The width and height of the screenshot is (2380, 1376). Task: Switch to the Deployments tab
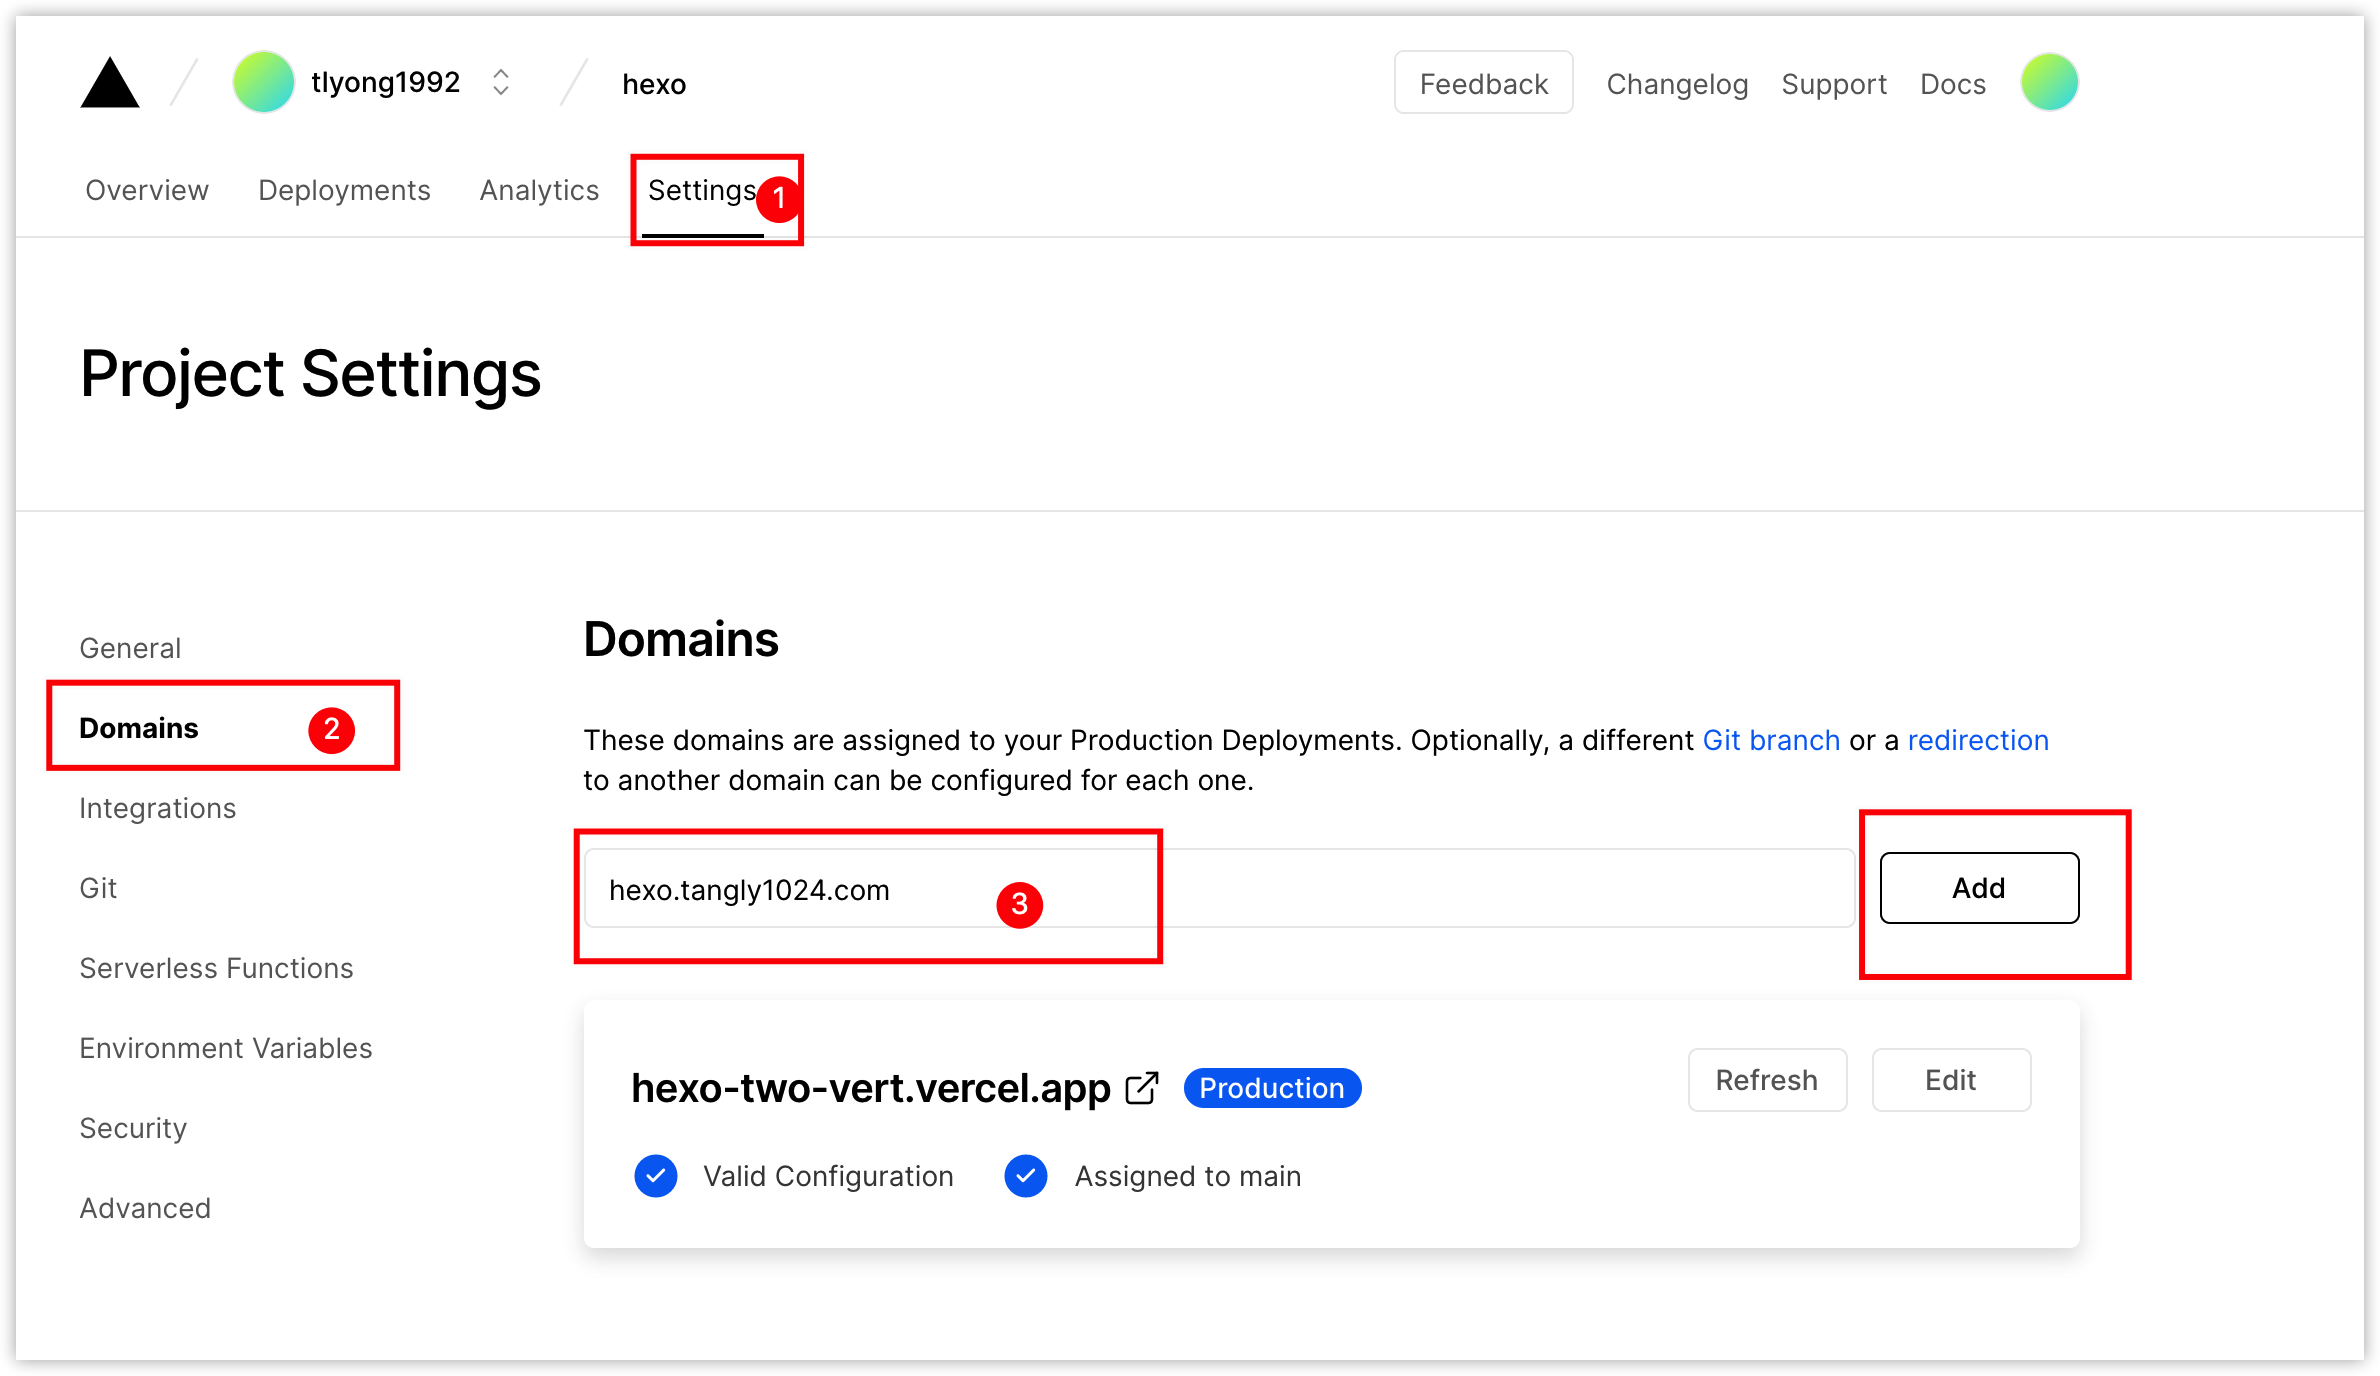pyautogui.click(x=344, y=190)
